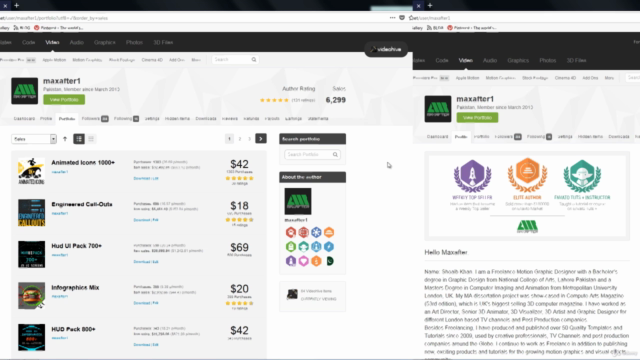Click About the author avatar image
The height and width of the screenshot is (360, 640).
(x=298, y=201)
